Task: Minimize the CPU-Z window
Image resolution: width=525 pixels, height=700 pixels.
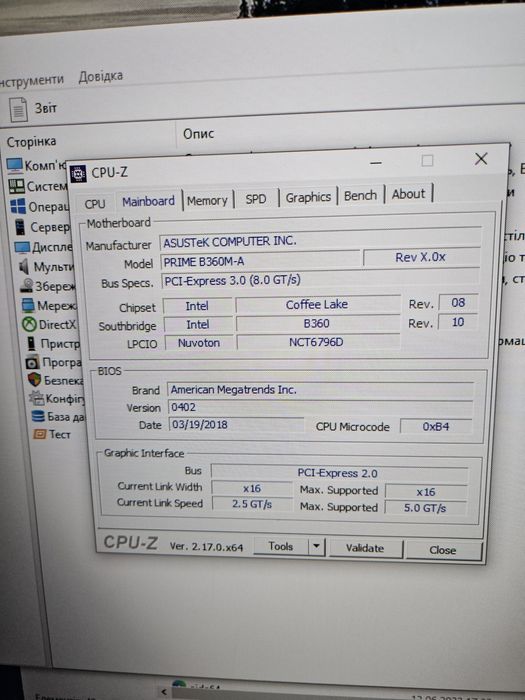Action: coord(376,163)
